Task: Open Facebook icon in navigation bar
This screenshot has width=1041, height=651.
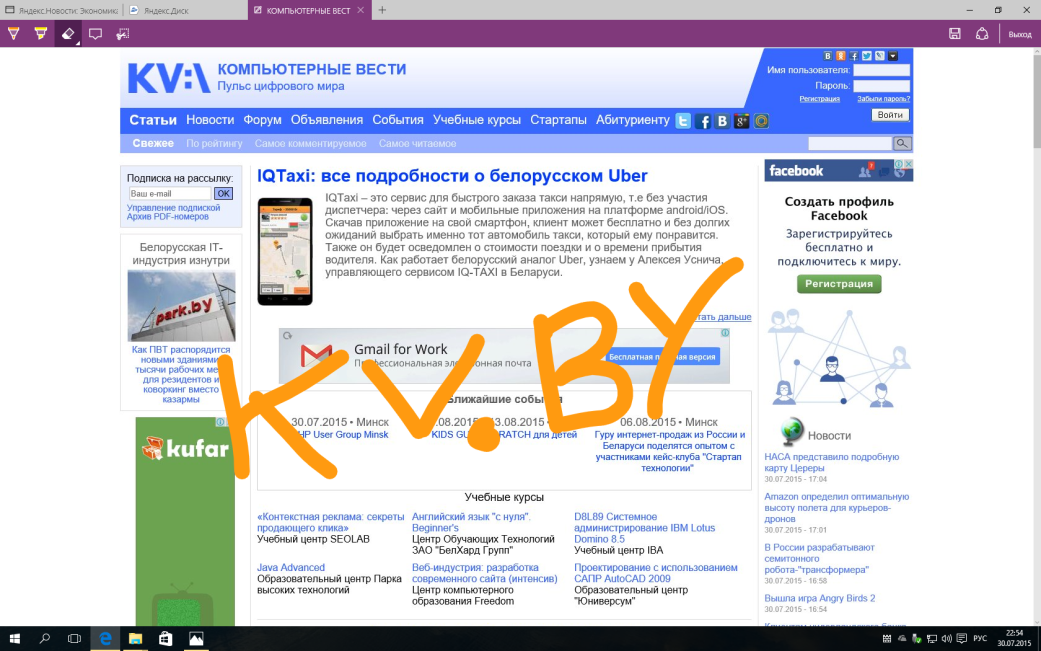Action: [702, 121]
